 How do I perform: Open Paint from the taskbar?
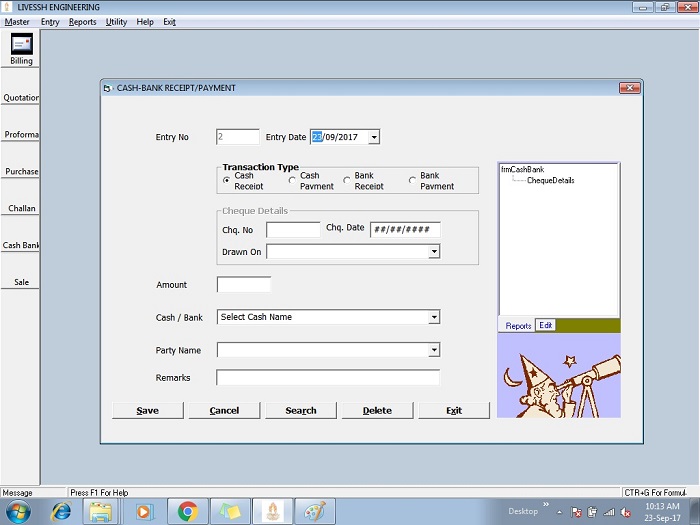pyautogui.click(x=315, y=511)
